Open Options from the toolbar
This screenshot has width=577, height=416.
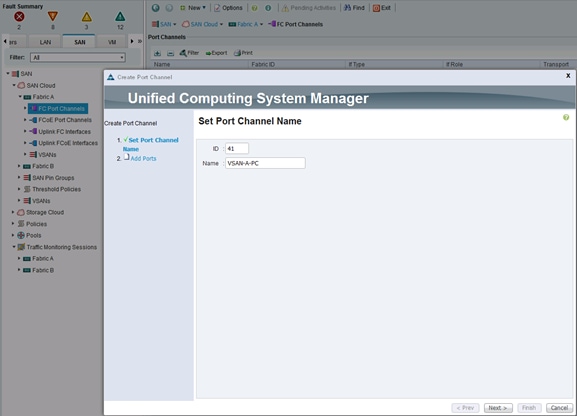click(228, 8)
